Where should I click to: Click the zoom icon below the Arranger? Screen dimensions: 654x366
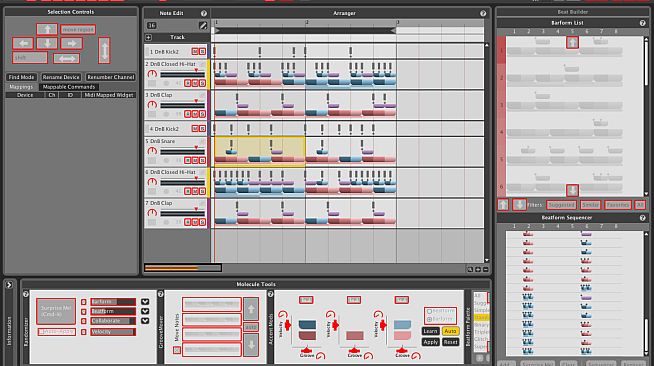point(470,270)
